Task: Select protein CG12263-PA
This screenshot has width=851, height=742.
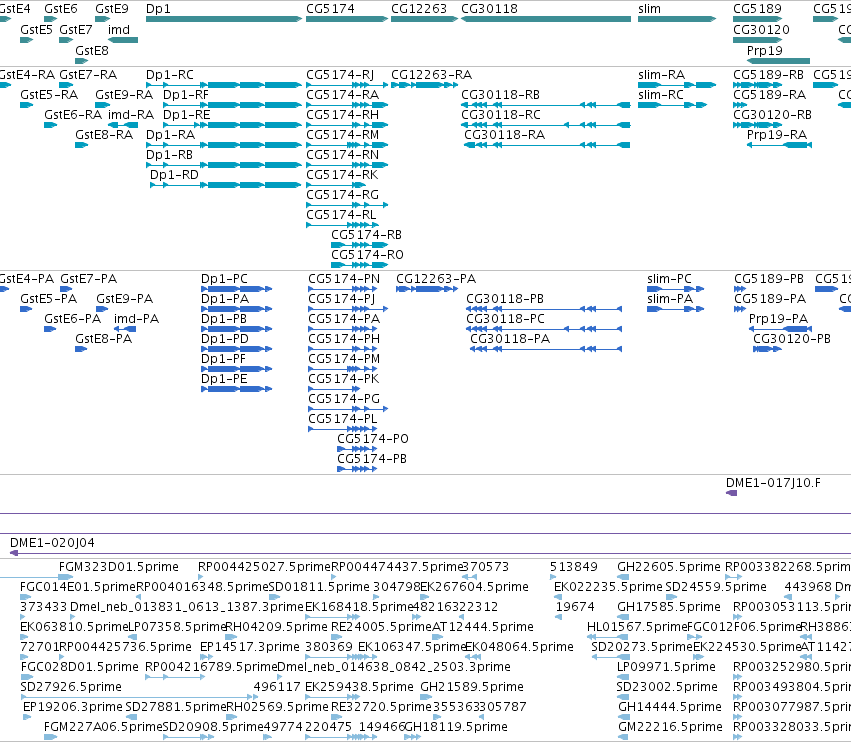Action: [x=436, y=278]
